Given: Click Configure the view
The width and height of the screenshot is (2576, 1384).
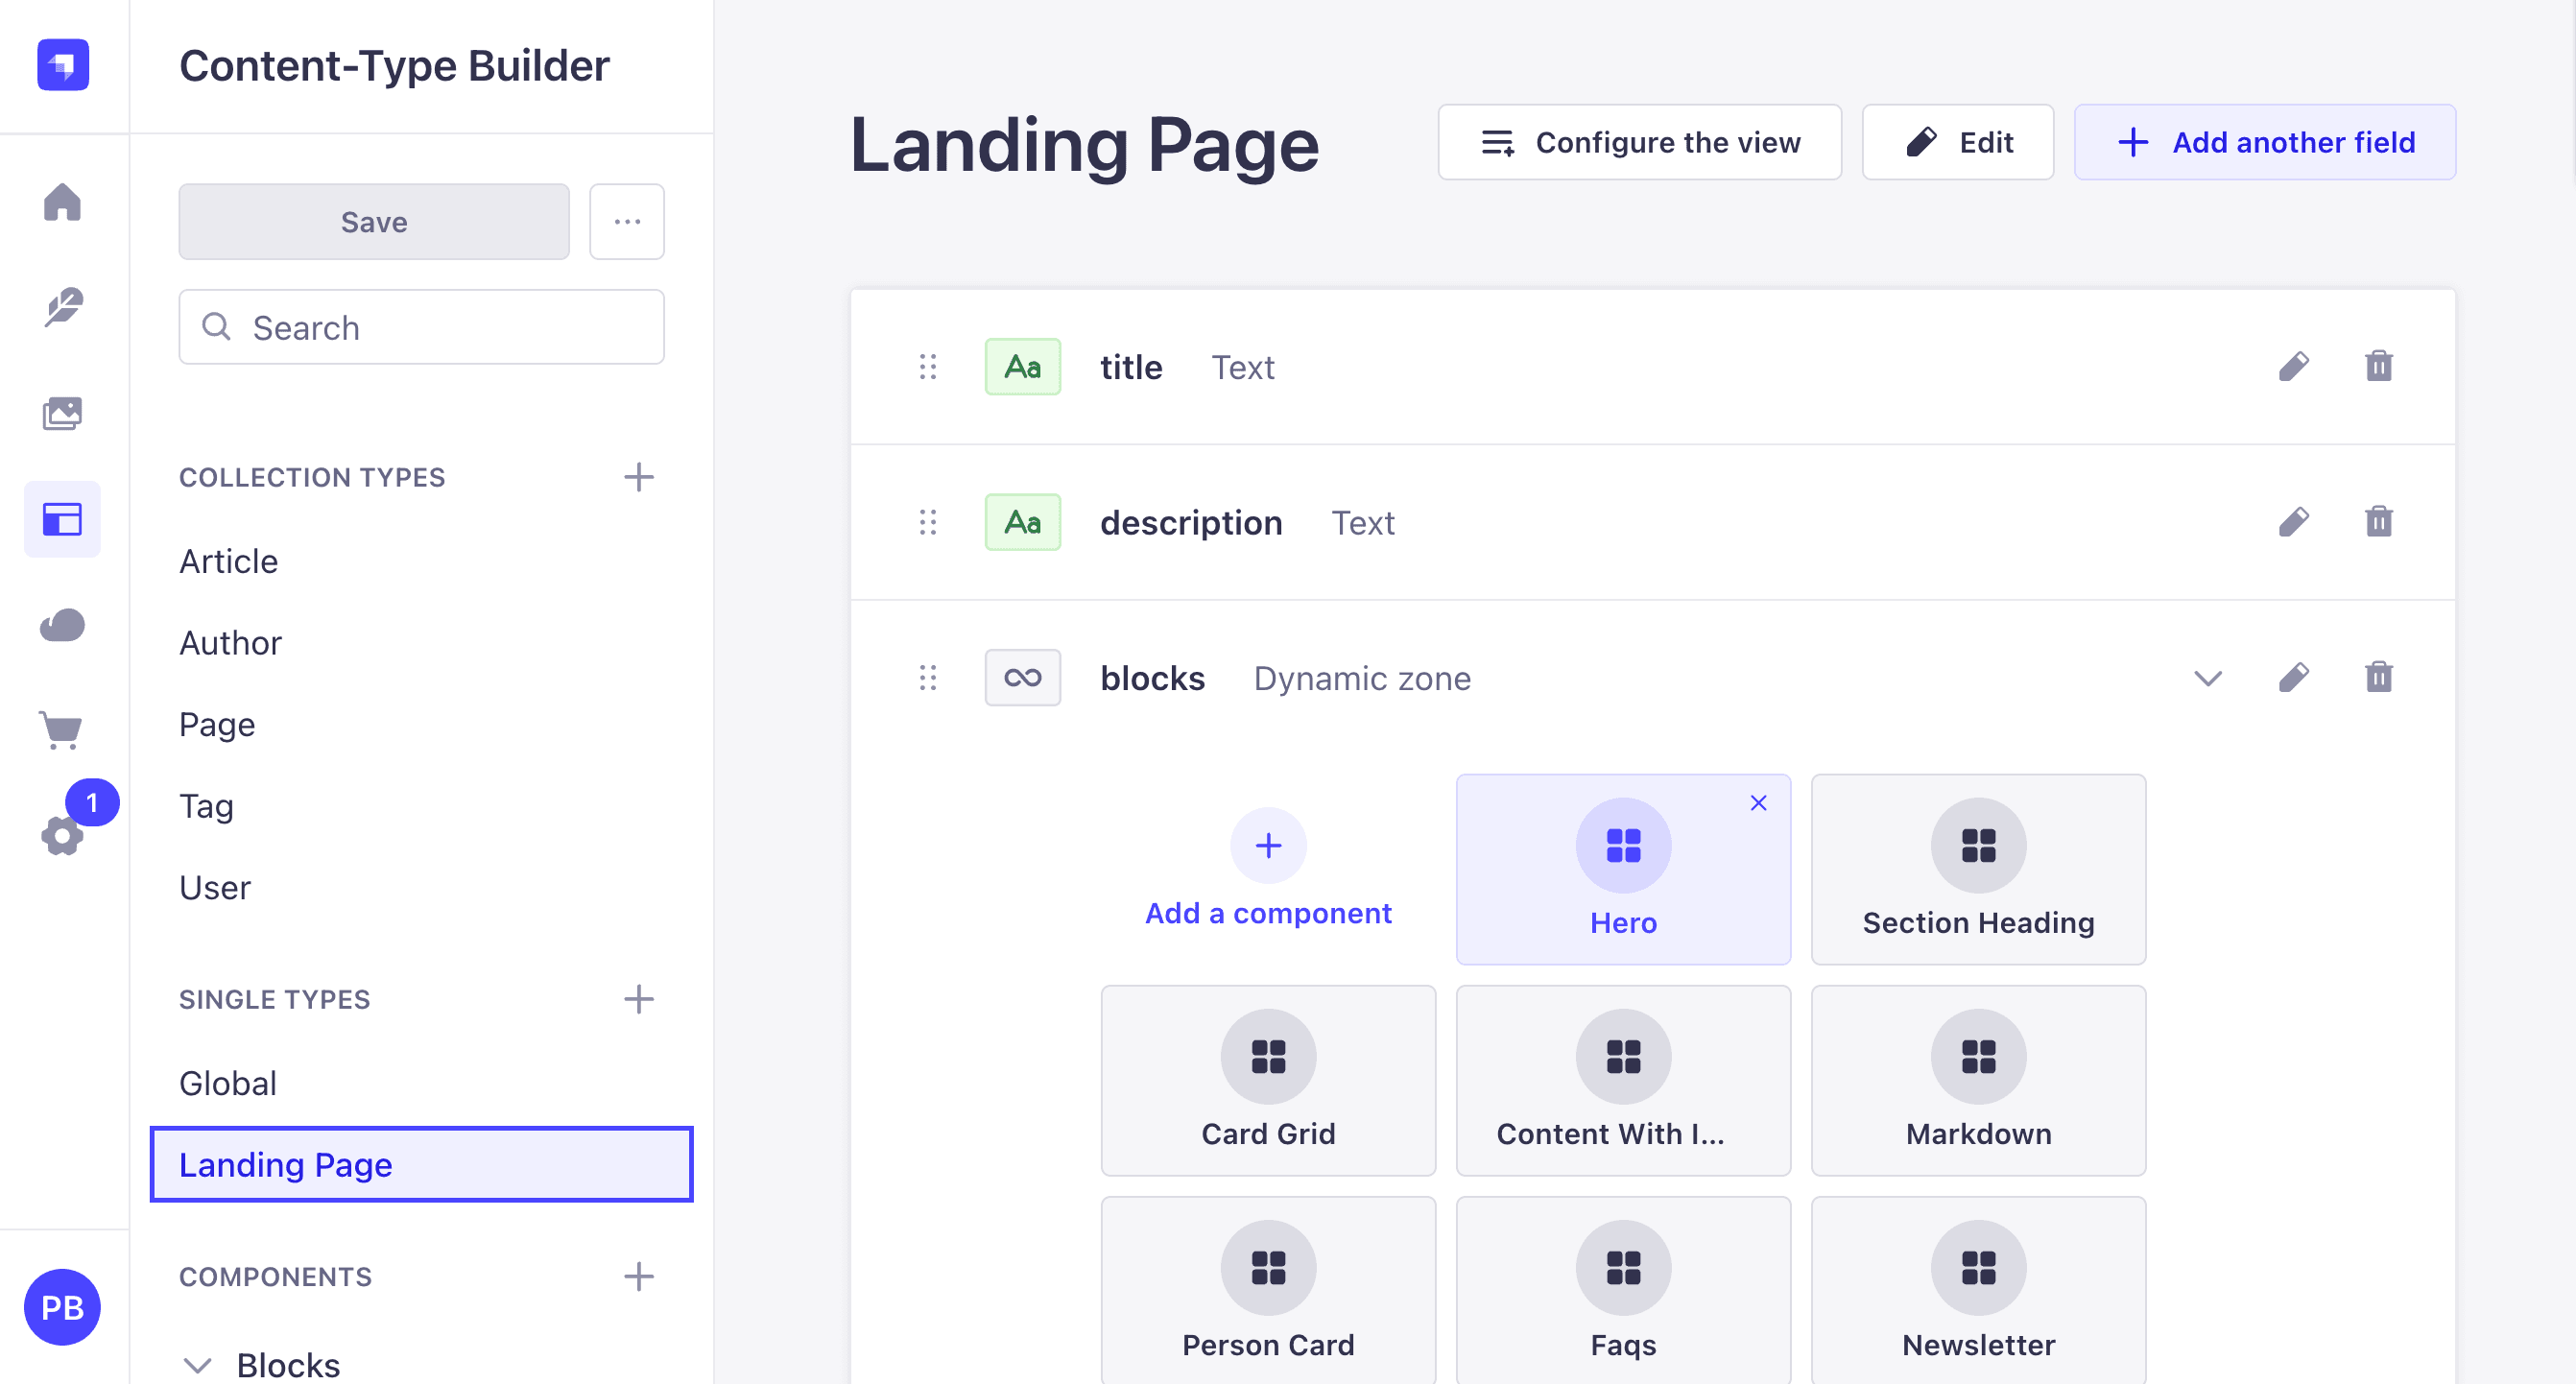Looking at the screenshot, I should point(1640,143).
